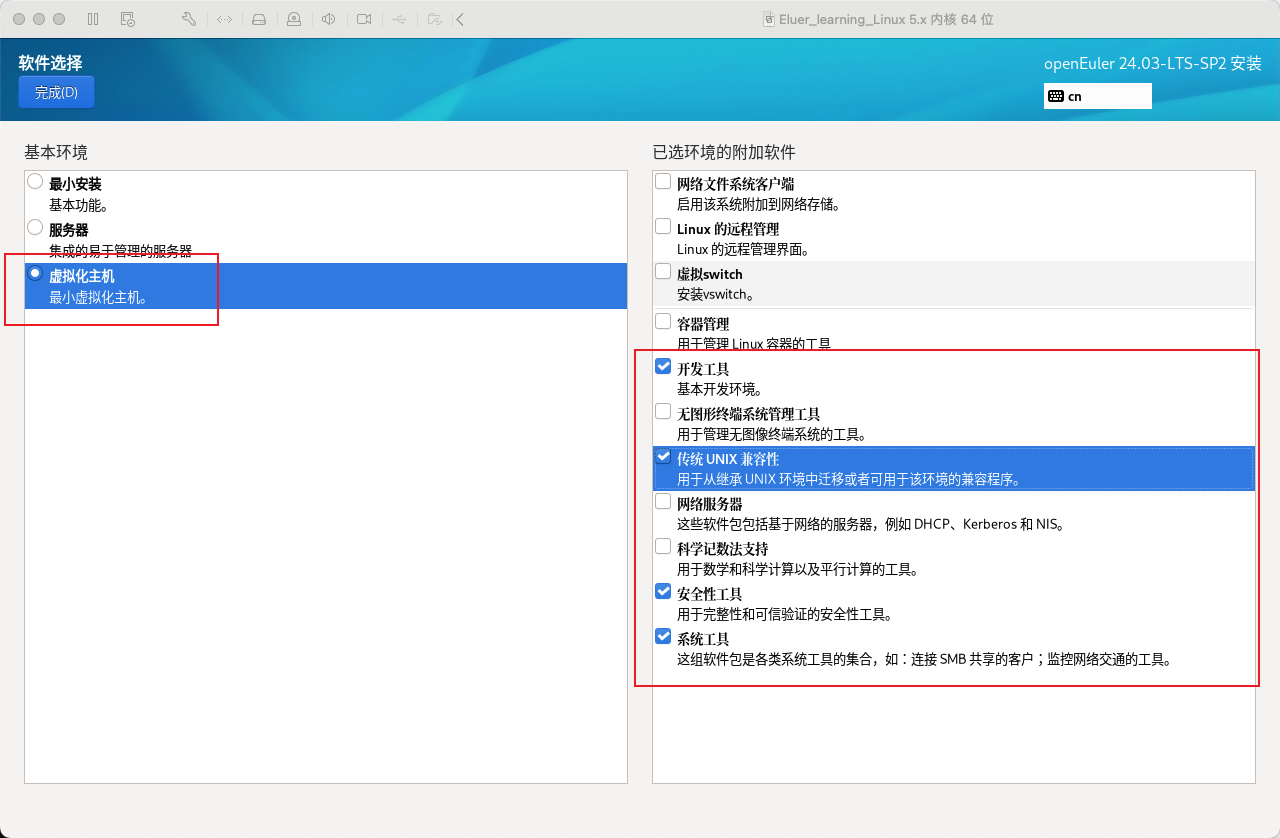Click the 已选环境的附加软件 heading

724,152
